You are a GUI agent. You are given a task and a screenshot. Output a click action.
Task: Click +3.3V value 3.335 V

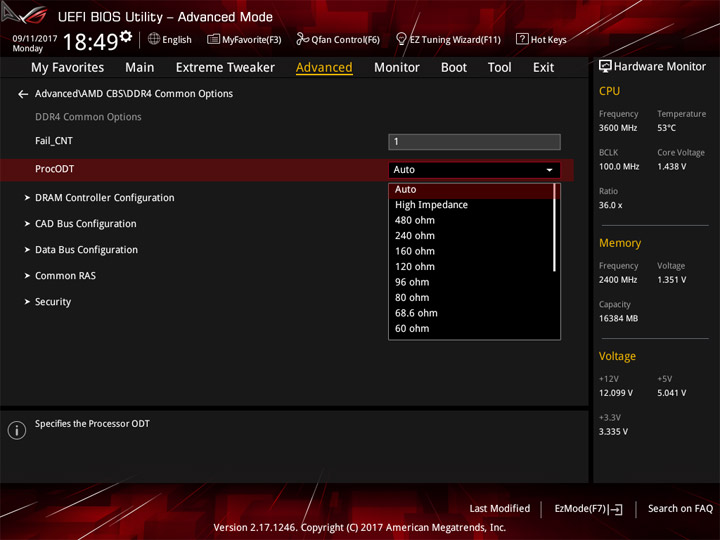click(x=613, y=432)
